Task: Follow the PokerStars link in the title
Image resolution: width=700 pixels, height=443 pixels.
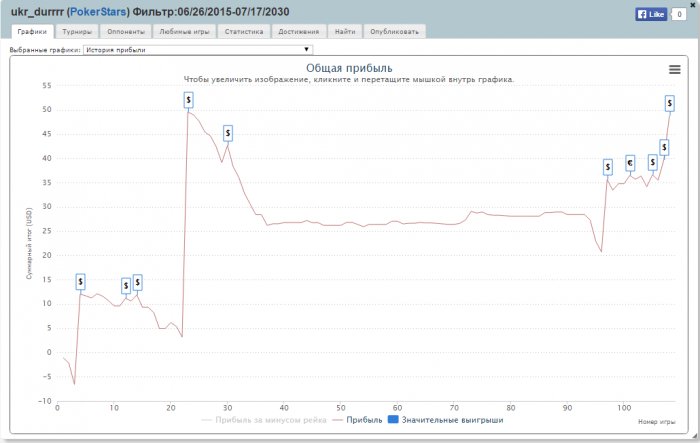Action: tap(98, 12)
